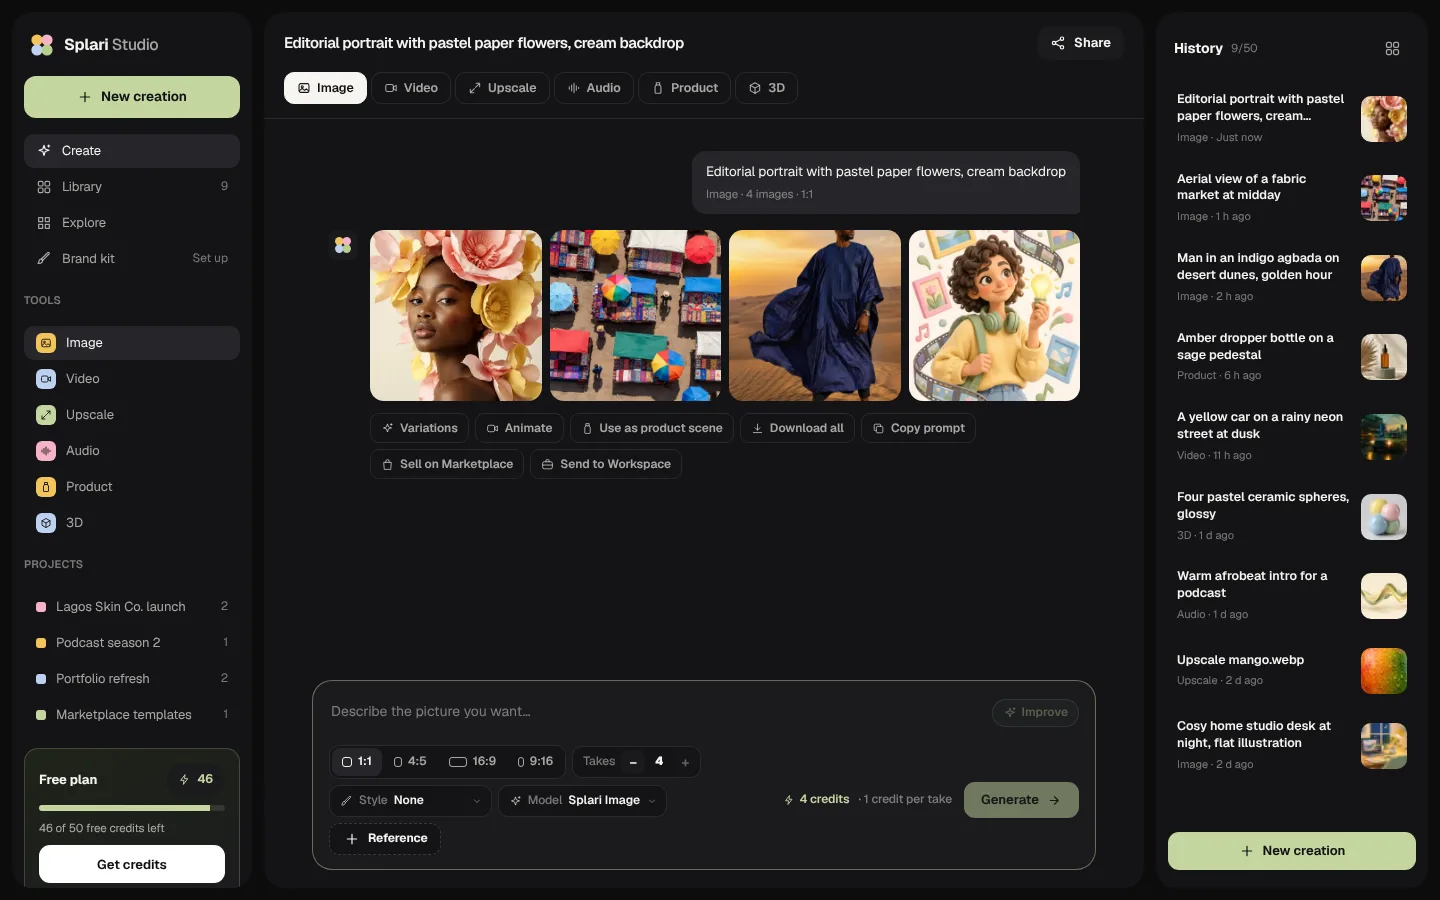Switch to the Video tab
This screenshot has width=1440, height=900.
click(411, 88)
